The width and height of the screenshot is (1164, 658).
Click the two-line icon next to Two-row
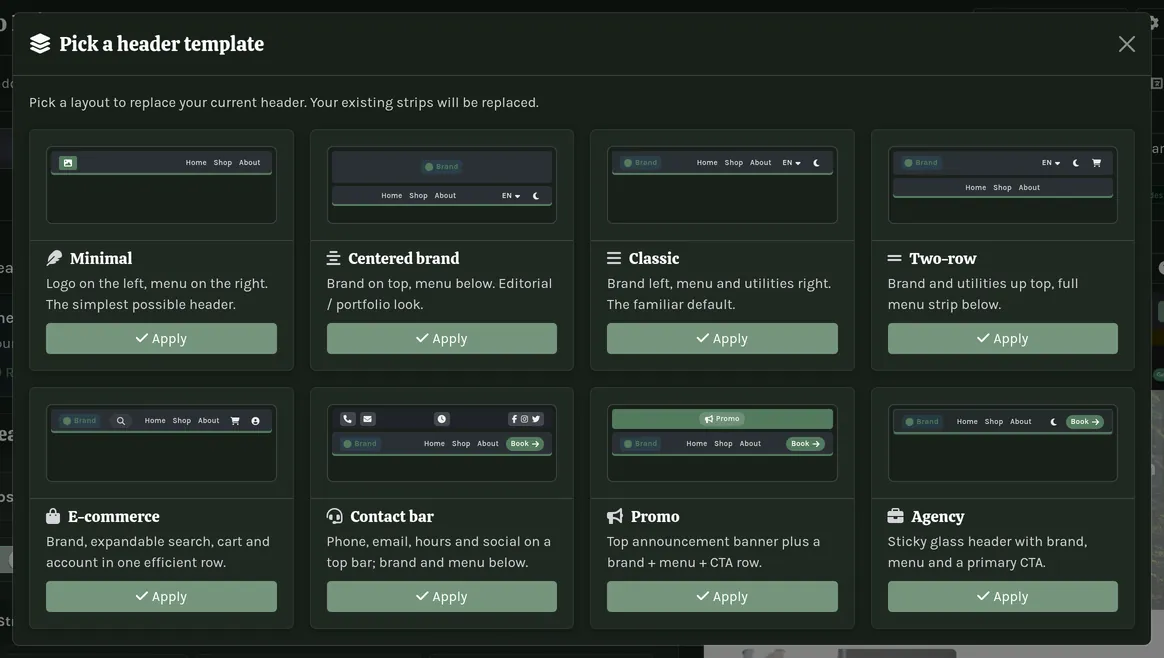(895, 258)
